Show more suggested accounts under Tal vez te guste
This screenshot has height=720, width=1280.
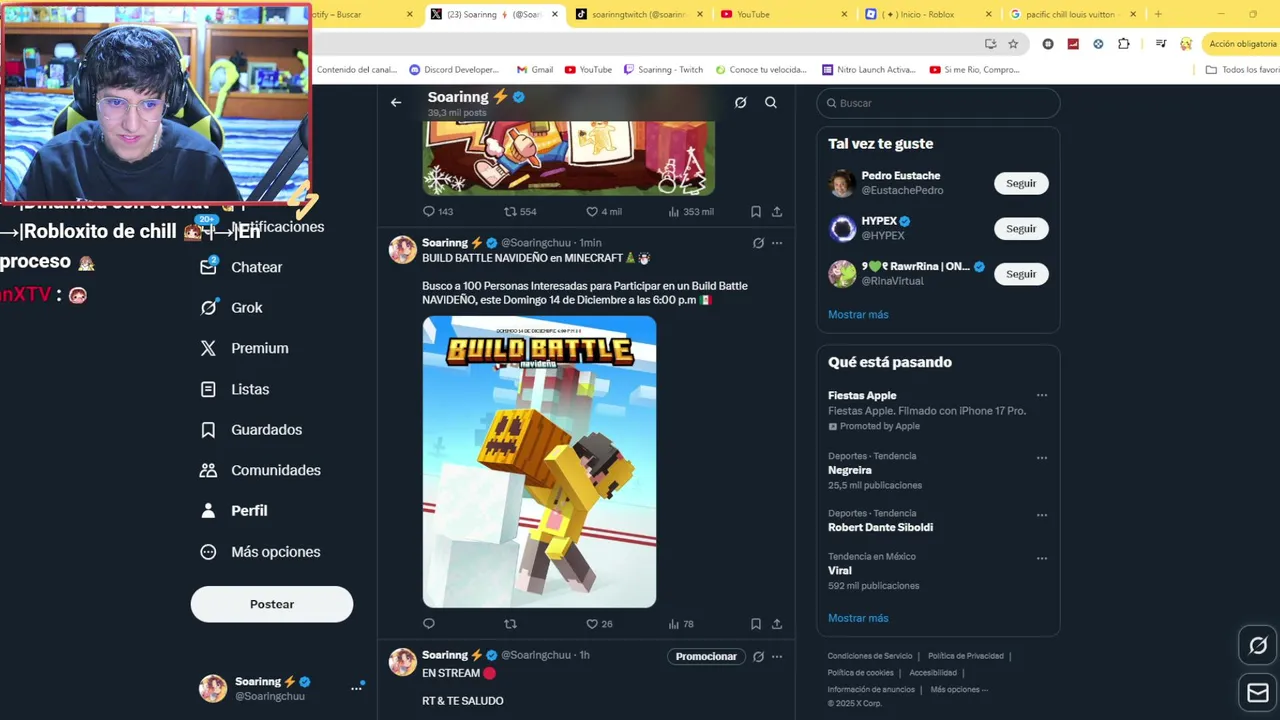pyautogui.click(x=858, y=314)
